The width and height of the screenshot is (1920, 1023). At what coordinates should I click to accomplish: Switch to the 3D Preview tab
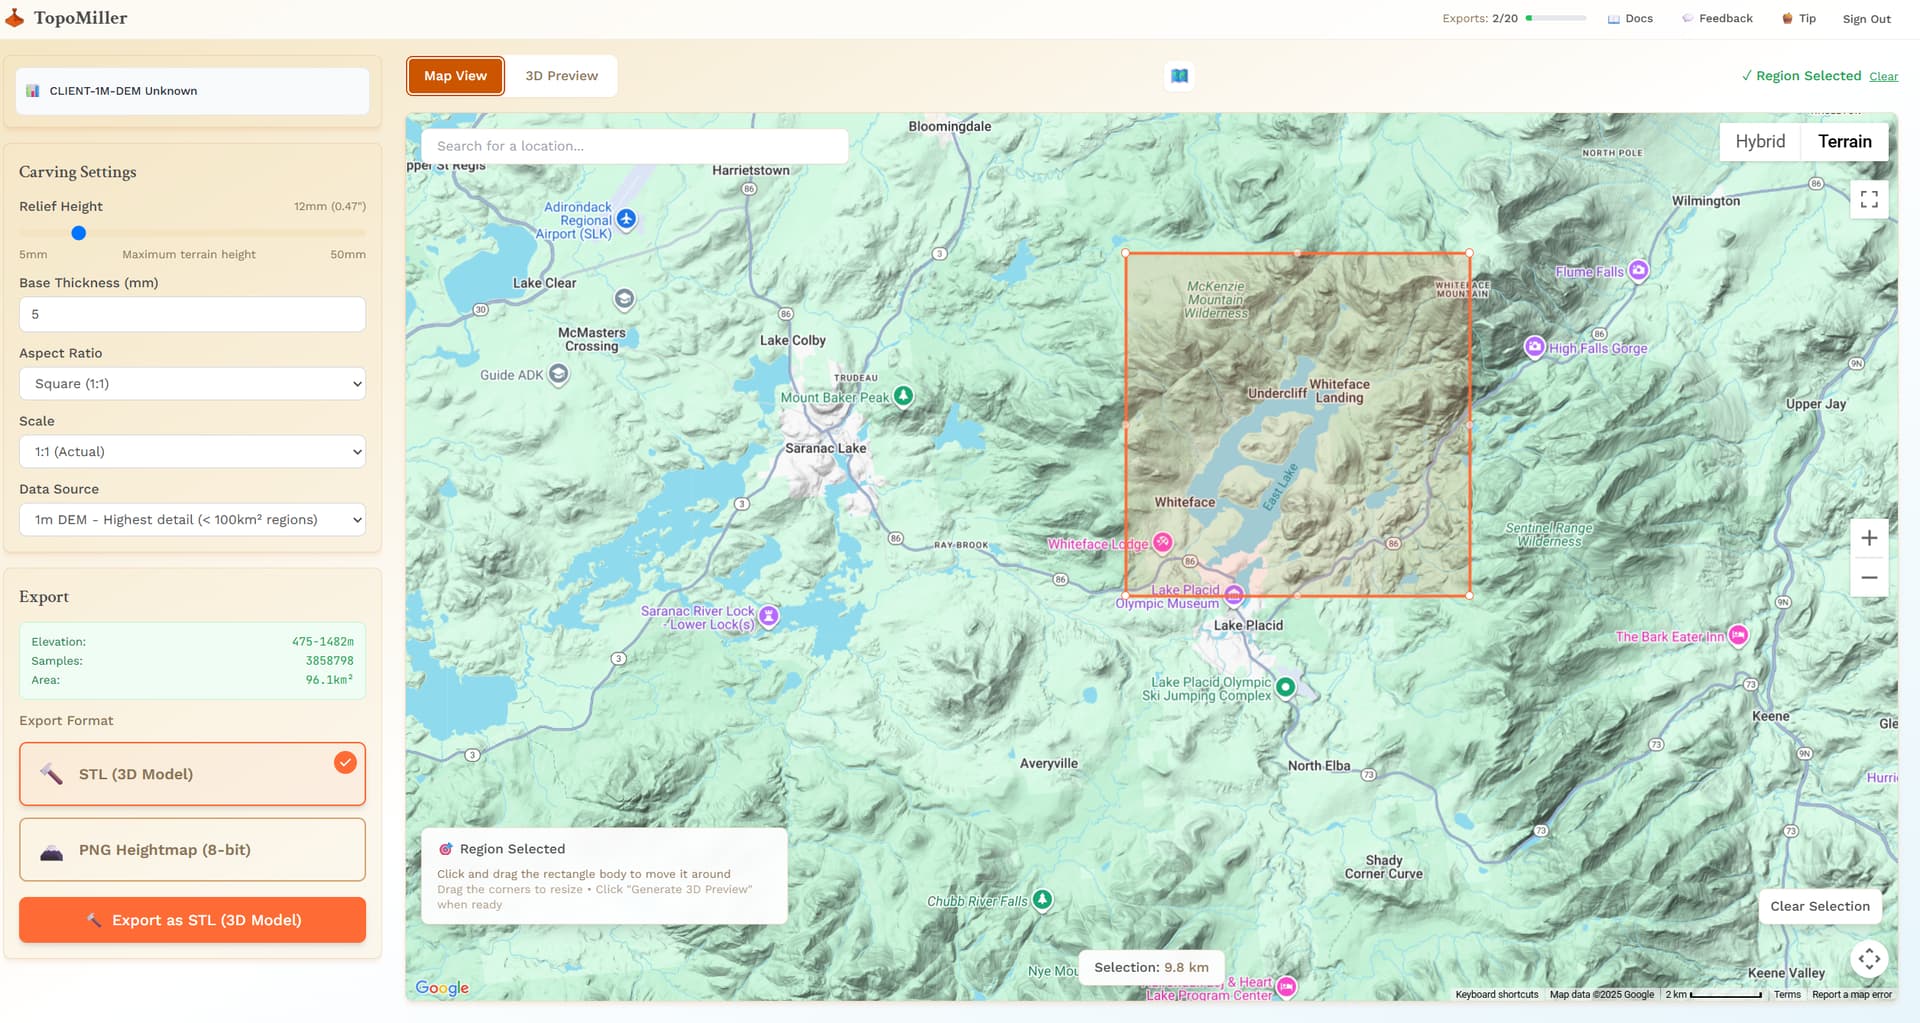pos(561,76)
